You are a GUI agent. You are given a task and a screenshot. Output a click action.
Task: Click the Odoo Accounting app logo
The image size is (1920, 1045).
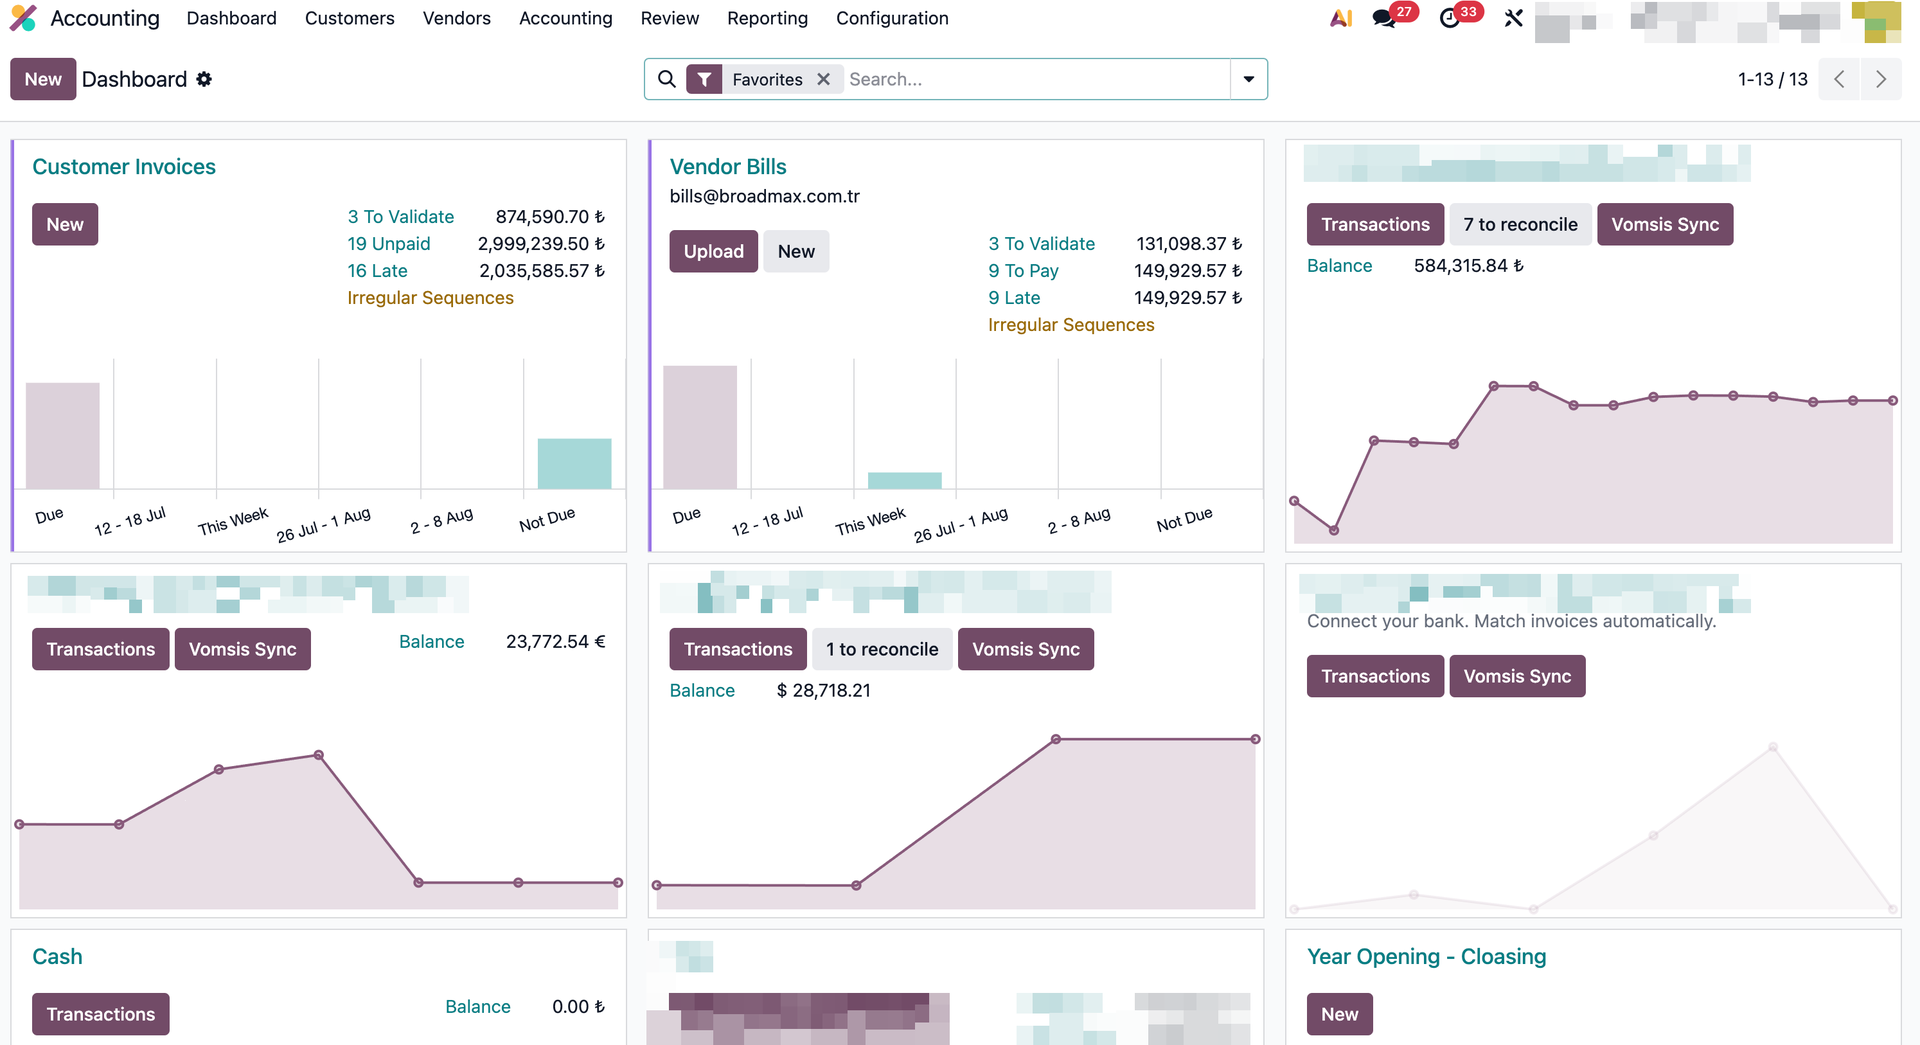click(23, 18)
